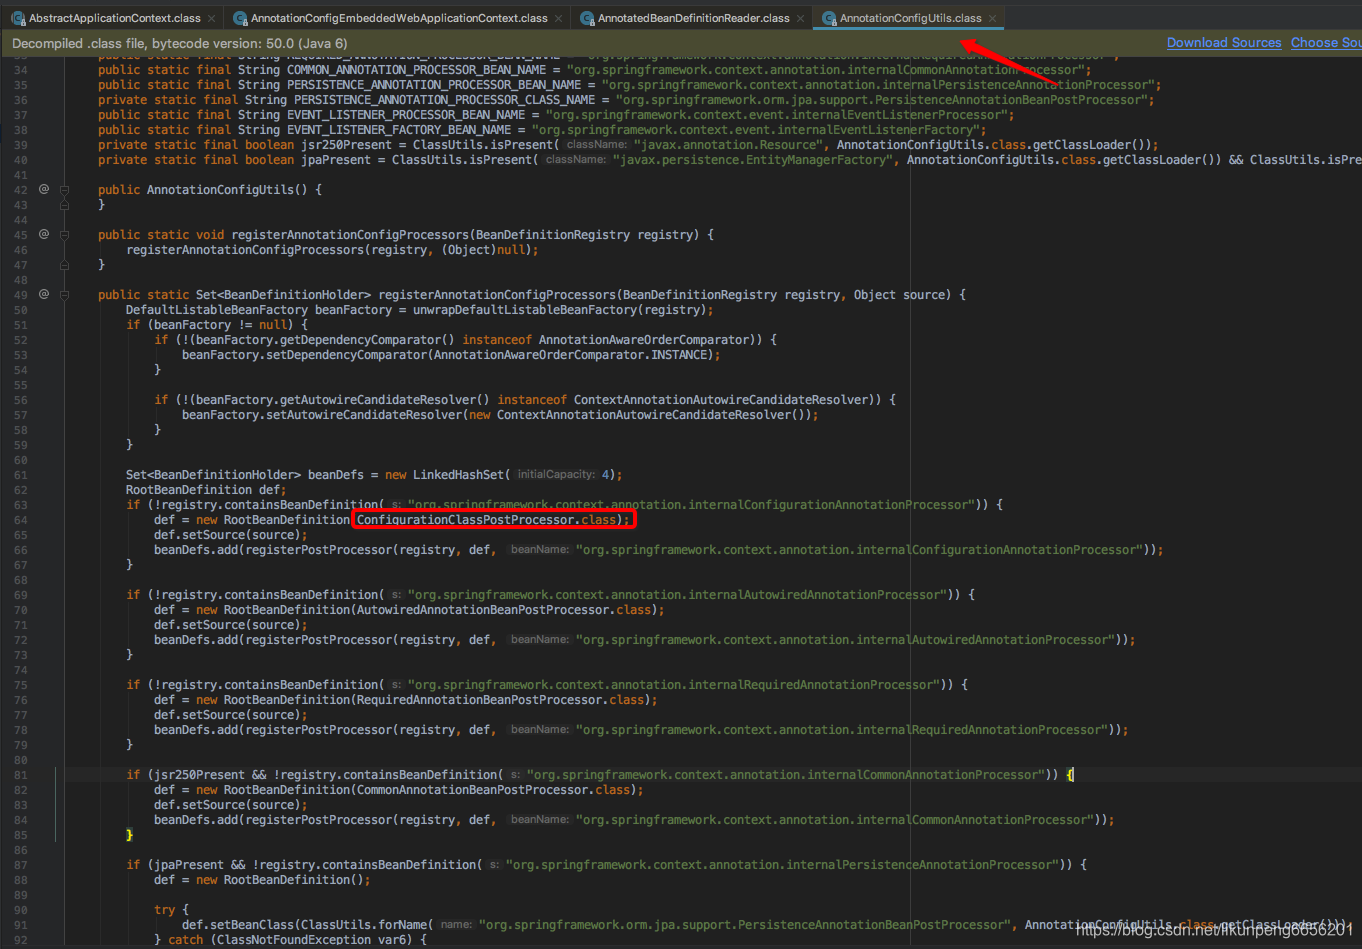
Task: Click the try keyword on line 90
Action: pos(164,910)
